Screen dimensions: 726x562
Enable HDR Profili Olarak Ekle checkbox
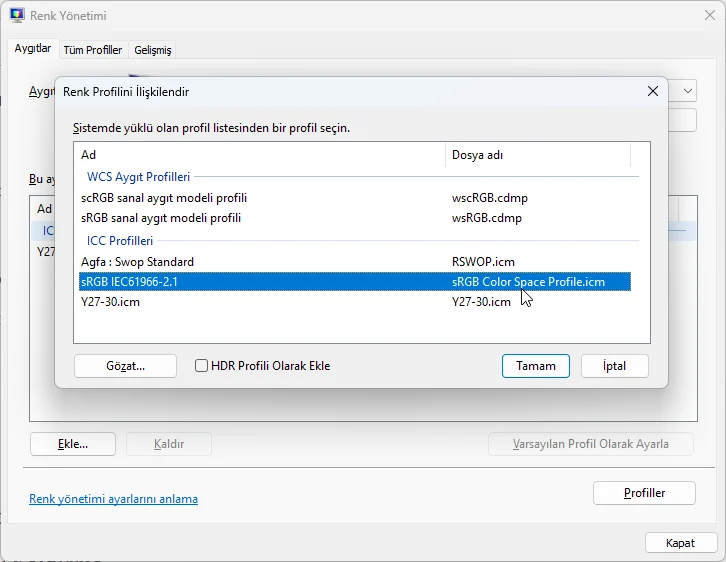[x=201, y=366]
